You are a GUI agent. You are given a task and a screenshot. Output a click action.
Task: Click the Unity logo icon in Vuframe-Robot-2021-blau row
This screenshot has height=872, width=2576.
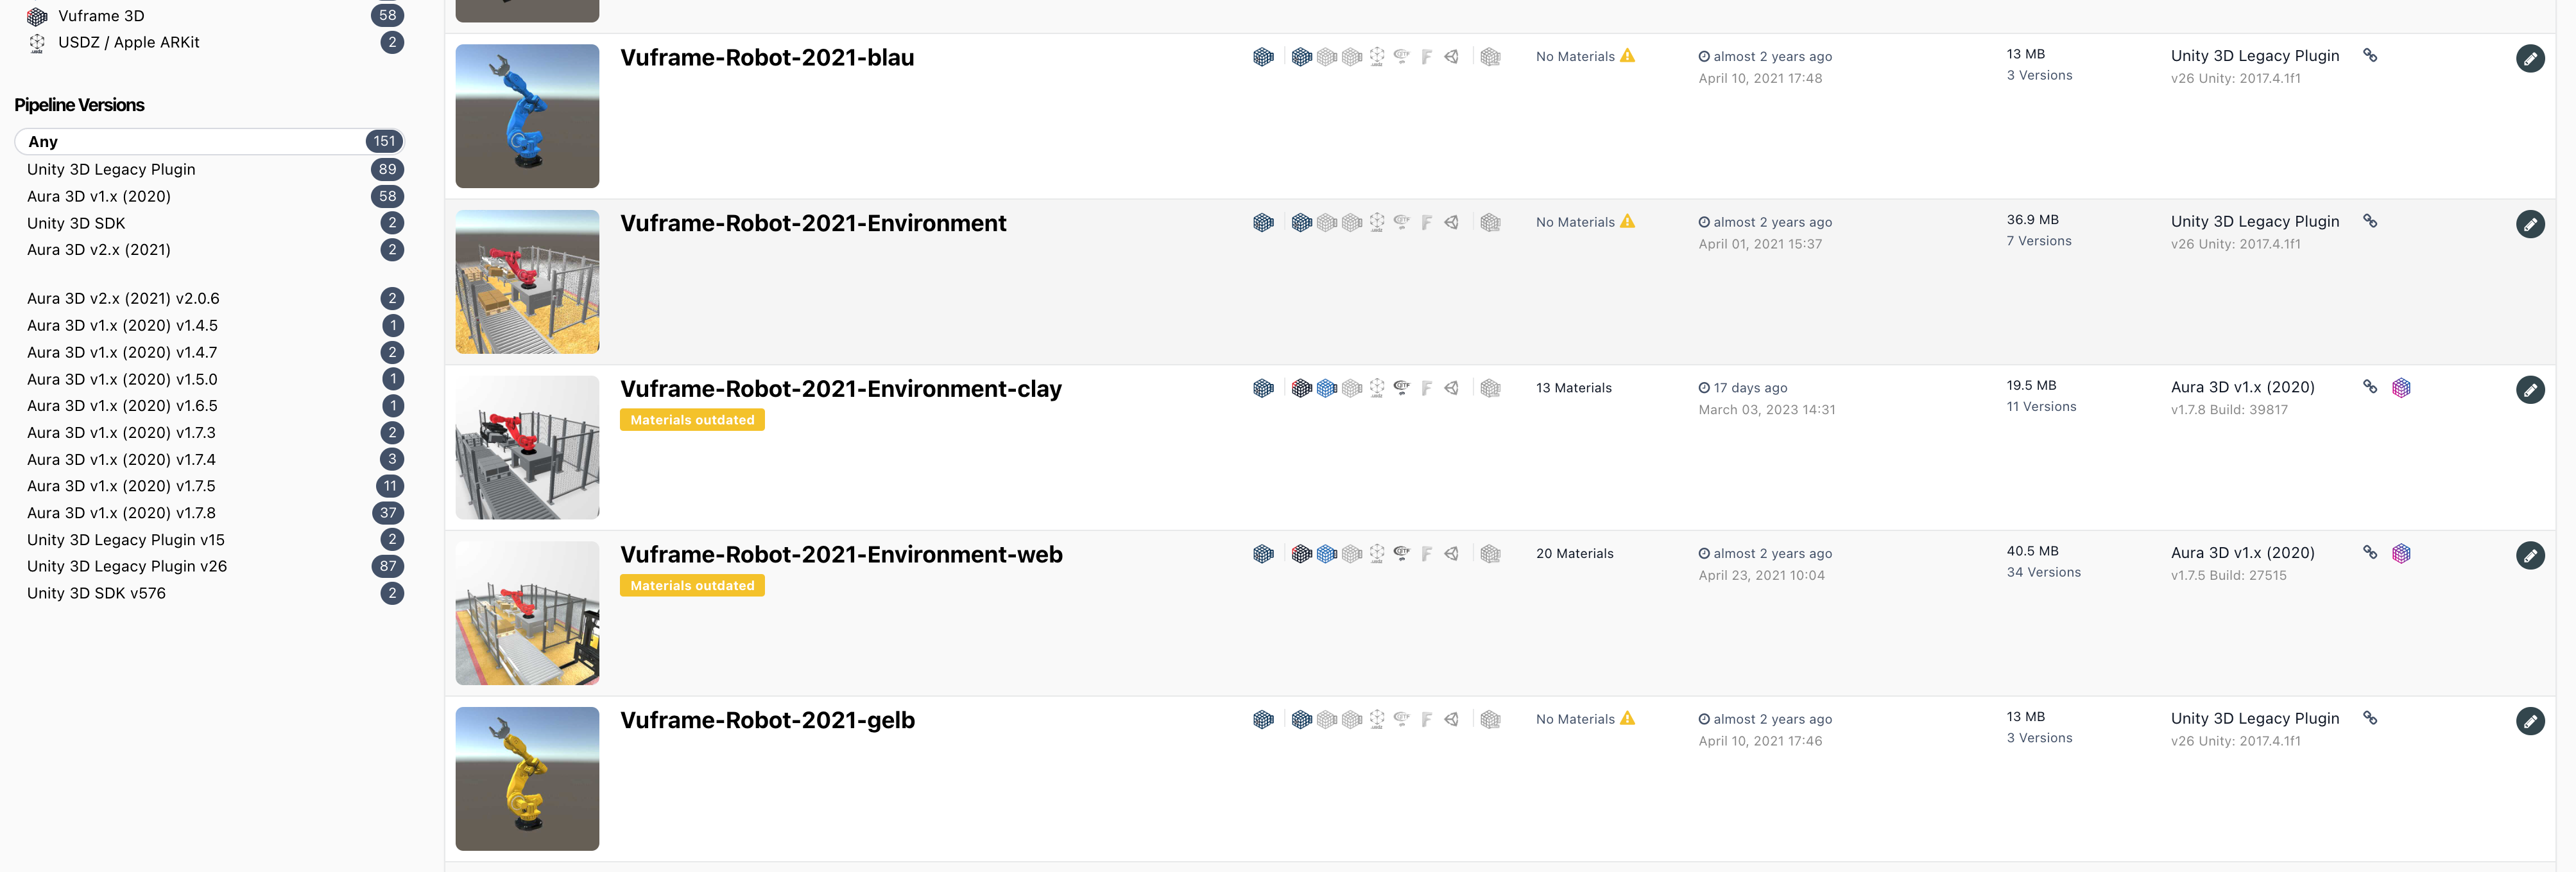point(1452,57)
